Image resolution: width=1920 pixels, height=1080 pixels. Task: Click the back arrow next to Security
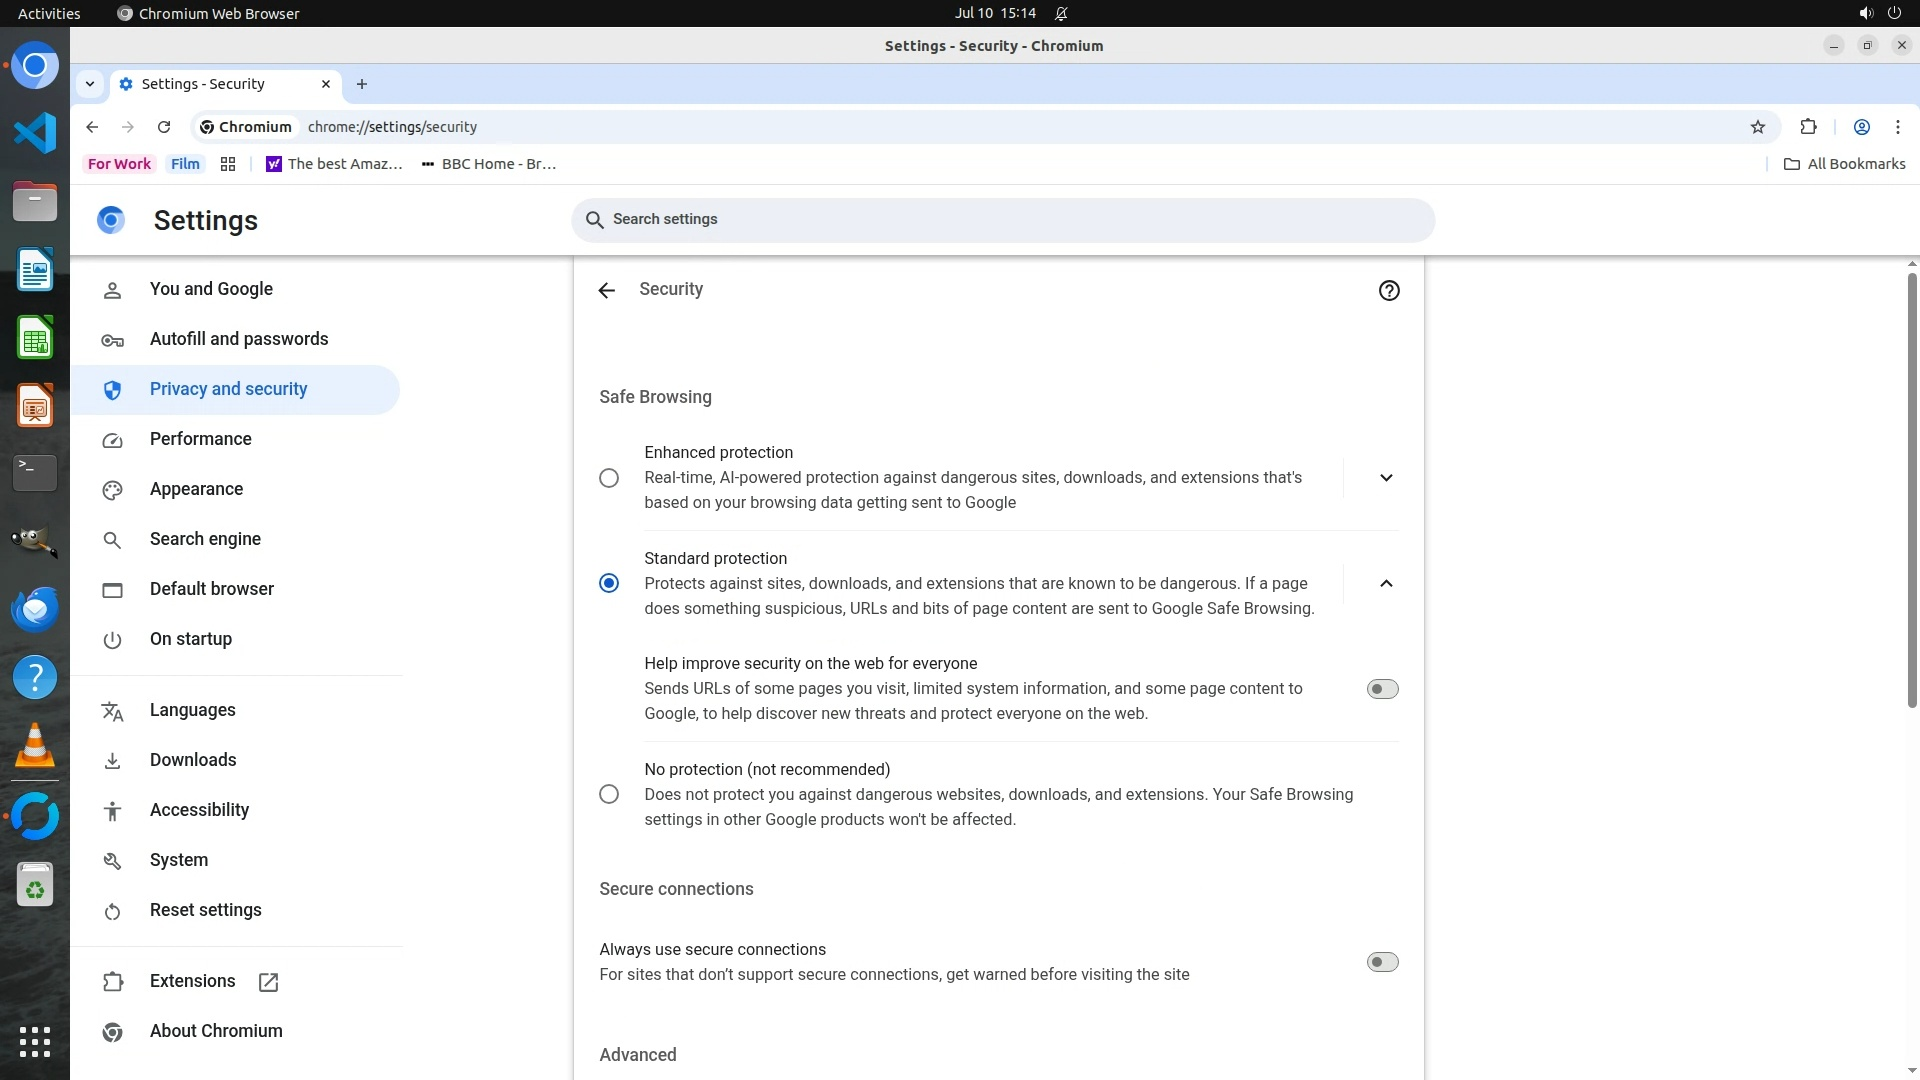coord(606,290)
